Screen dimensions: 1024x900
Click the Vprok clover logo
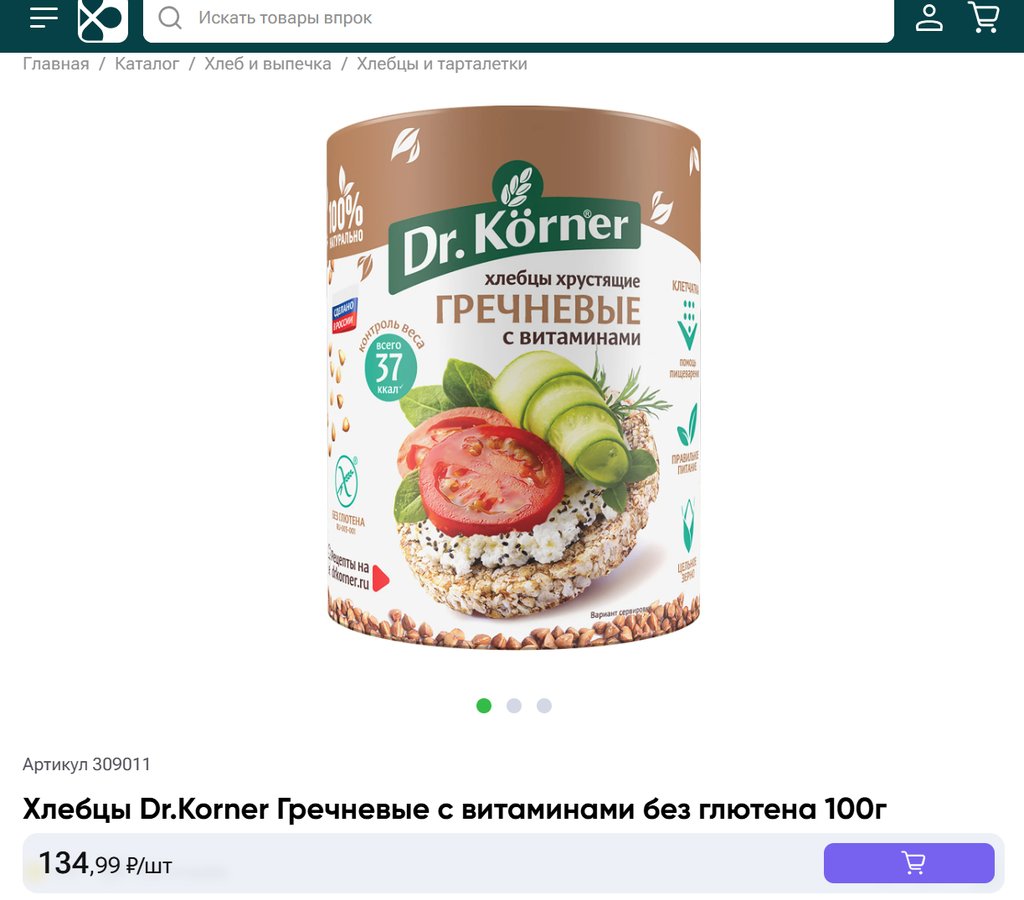pyautogui.click(x=103, y=20)
